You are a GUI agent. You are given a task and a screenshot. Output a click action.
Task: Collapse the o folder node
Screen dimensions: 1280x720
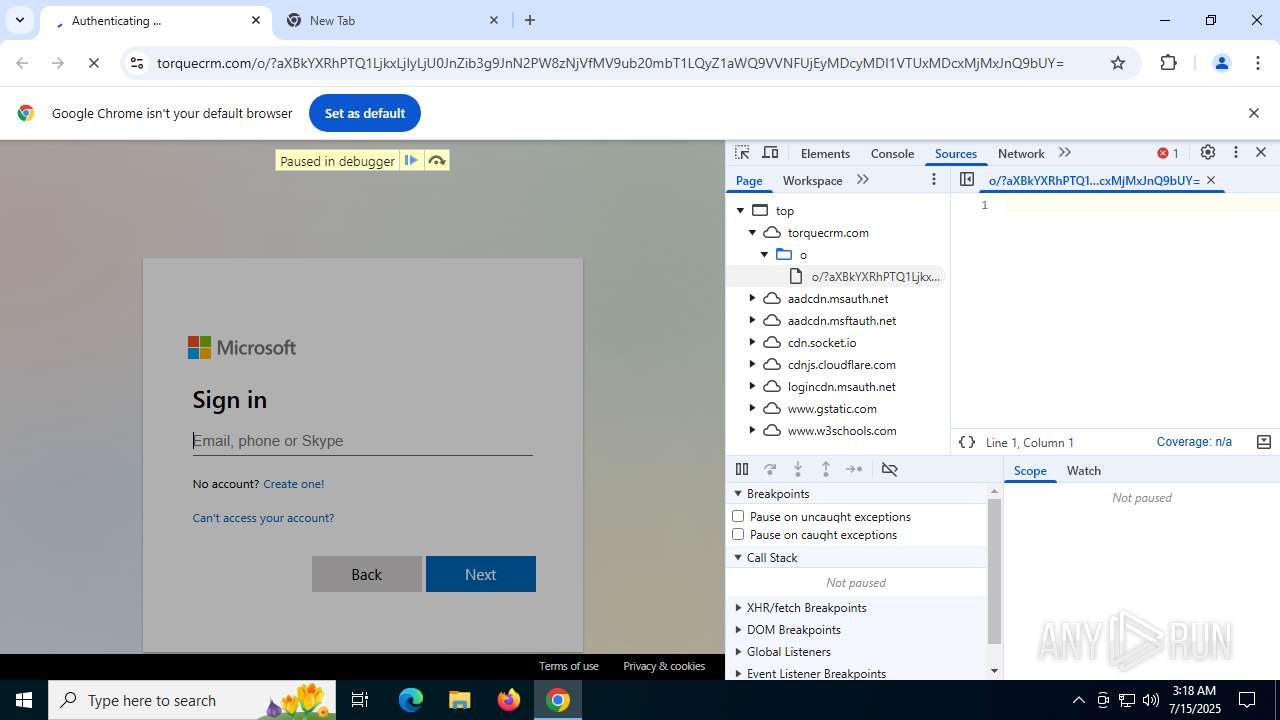pyautogui.click(x=765, y=255)
